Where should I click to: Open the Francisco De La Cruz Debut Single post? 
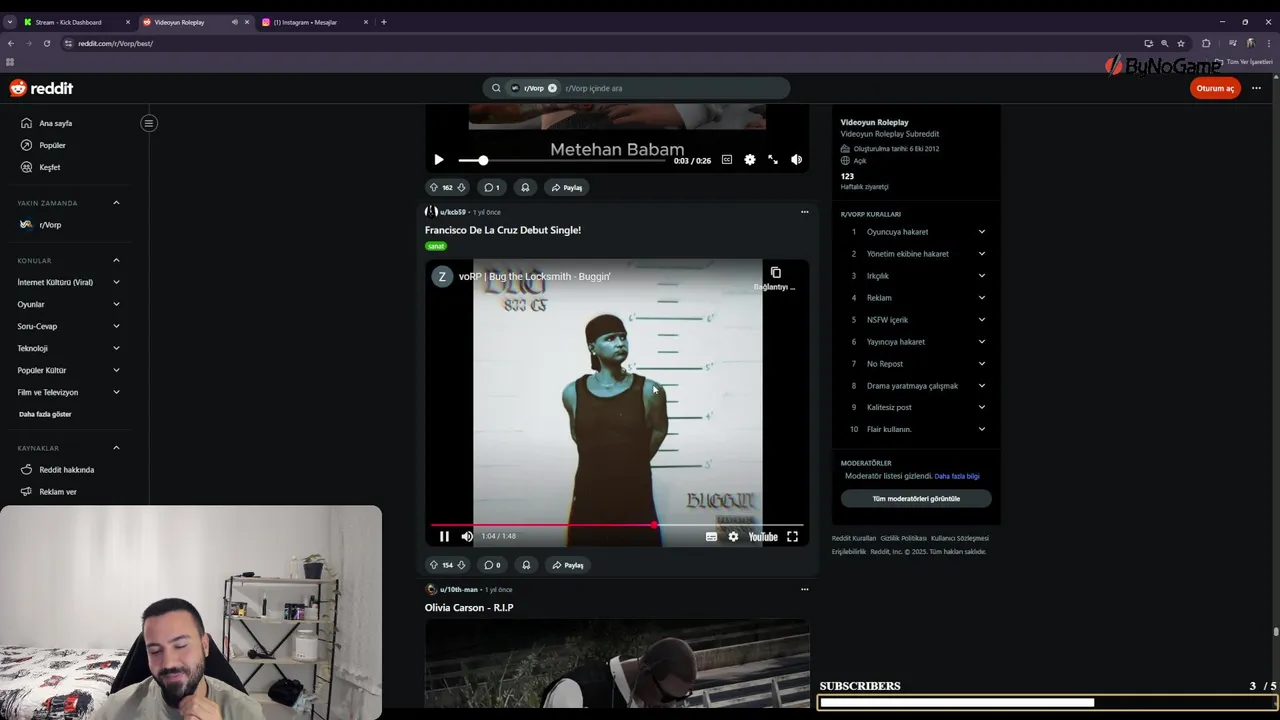503,230
